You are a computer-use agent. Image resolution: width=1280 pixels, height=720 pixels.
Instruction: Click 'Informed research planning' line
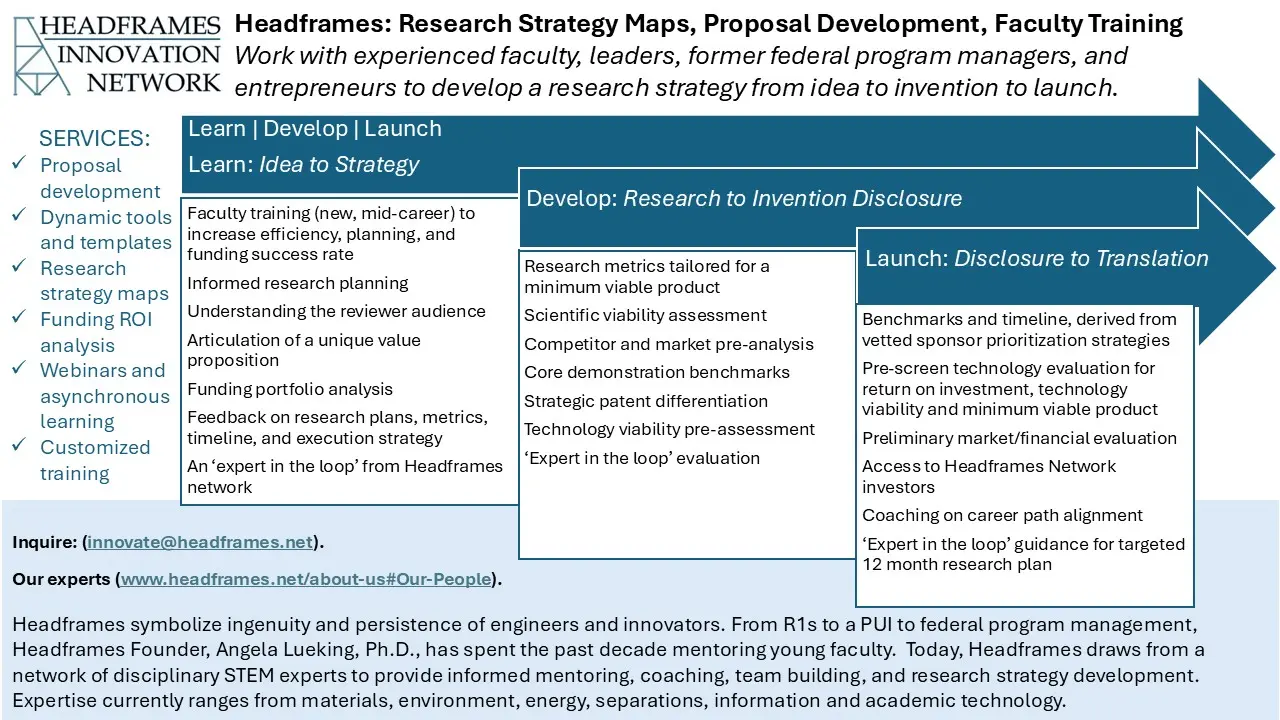298,283
